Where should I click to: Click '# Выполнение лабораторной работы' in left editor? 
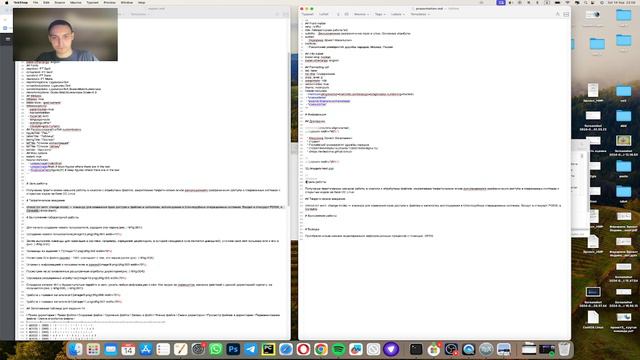[x=53, y=218]
